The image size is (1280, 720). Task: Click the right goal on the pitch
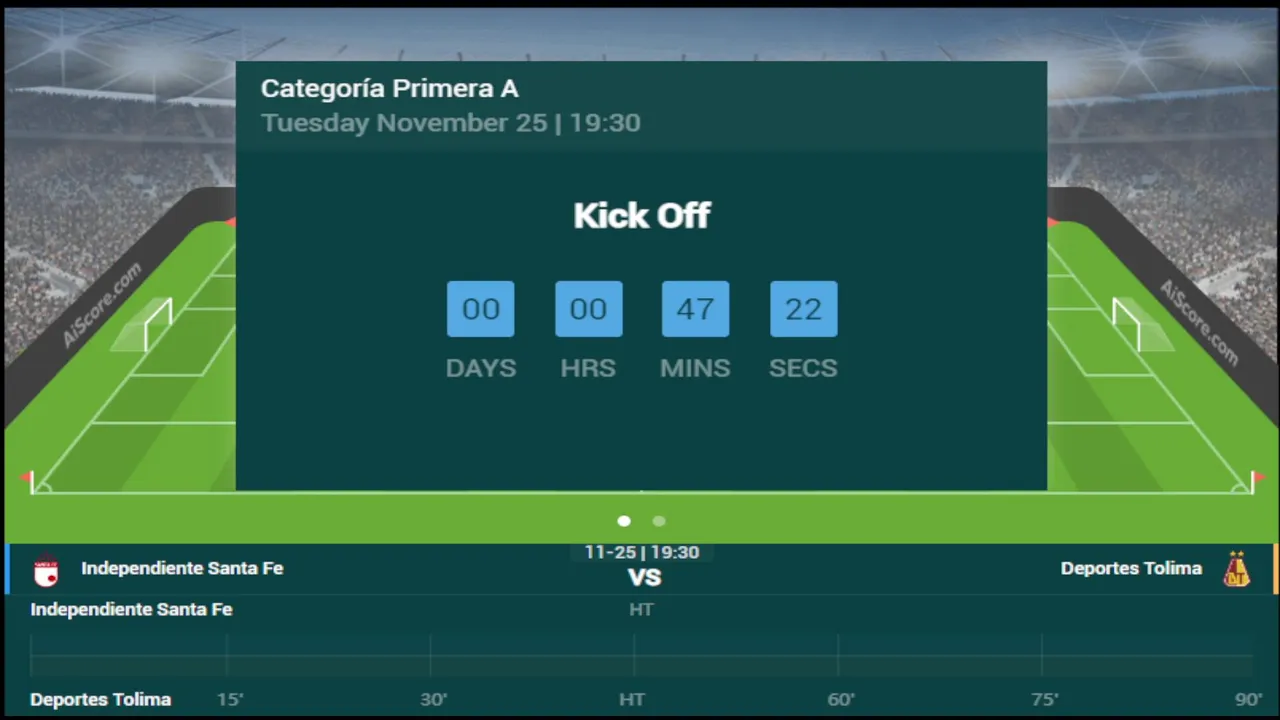[1126, 324]
